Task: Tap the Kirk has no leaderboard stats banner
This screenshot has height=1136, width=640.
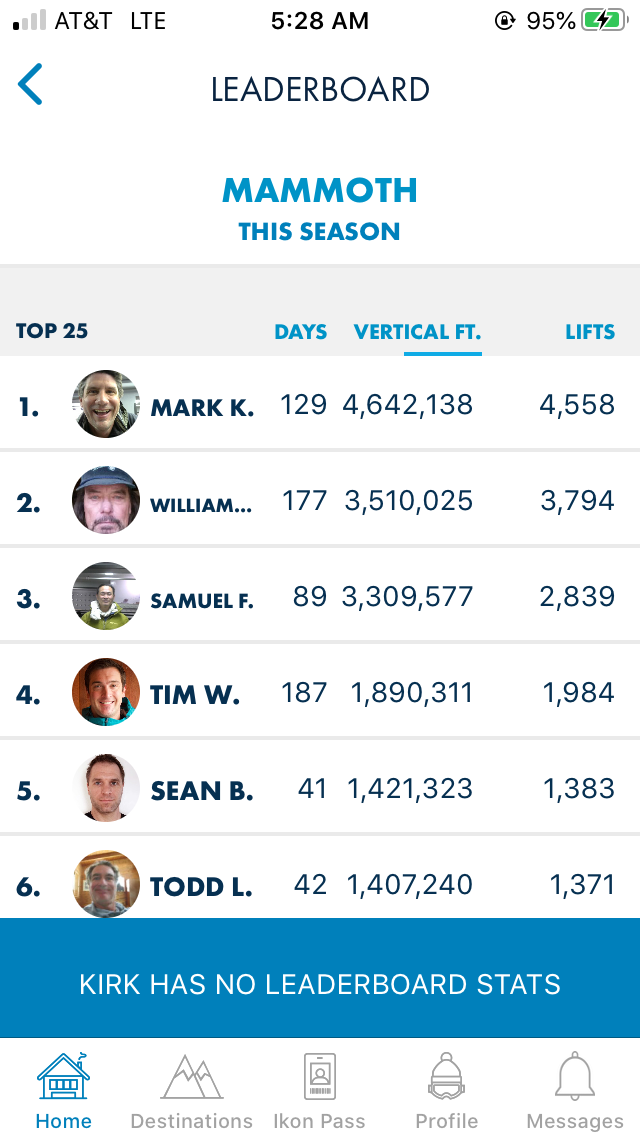Action: pos(320,984)
